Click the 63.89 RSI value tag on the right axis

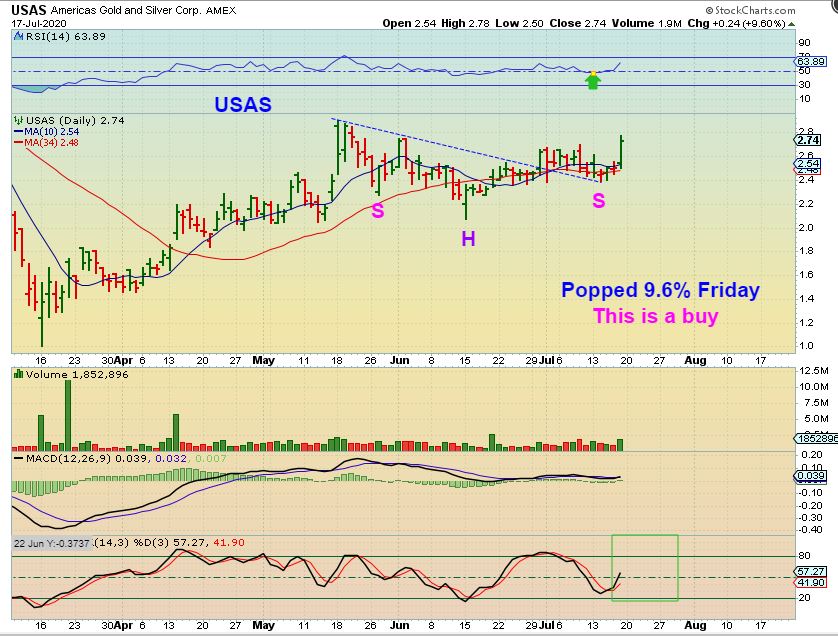coord(811,61)
